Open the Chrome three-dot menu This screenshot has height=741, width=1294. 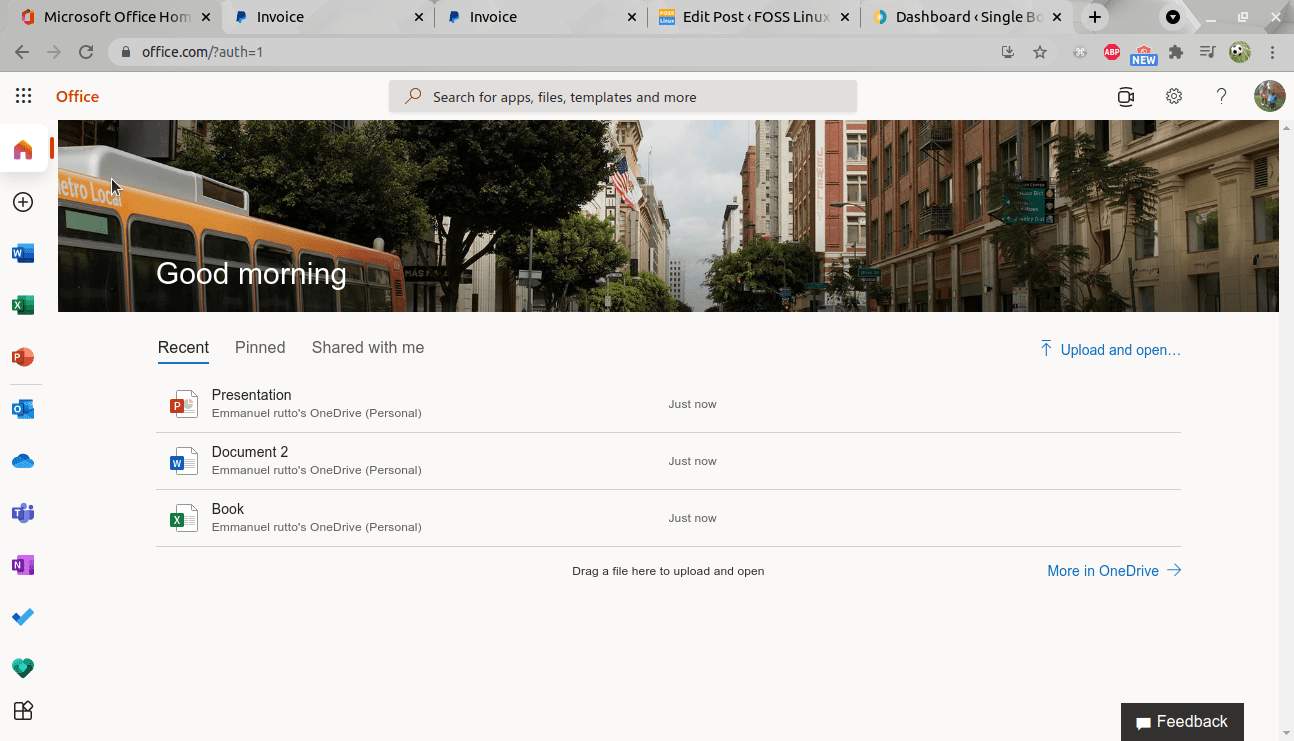click(x=1273, y=52)
